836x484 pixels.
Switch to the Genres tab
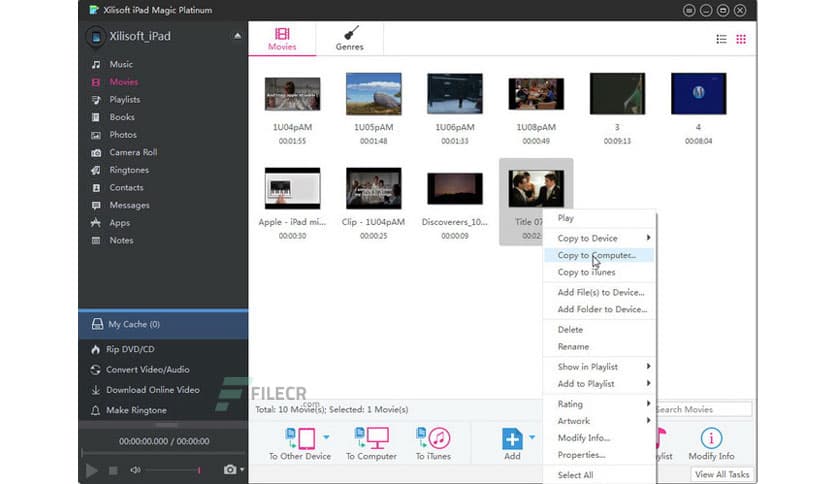(x=349, y=39)
